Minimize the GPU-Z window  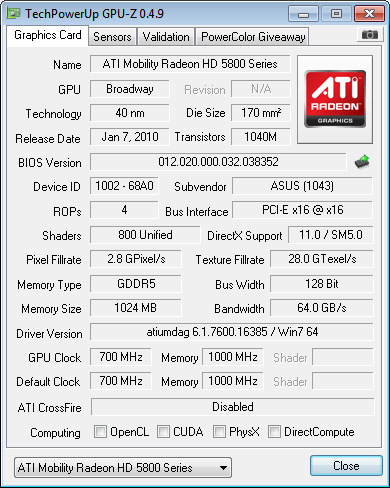303,14
